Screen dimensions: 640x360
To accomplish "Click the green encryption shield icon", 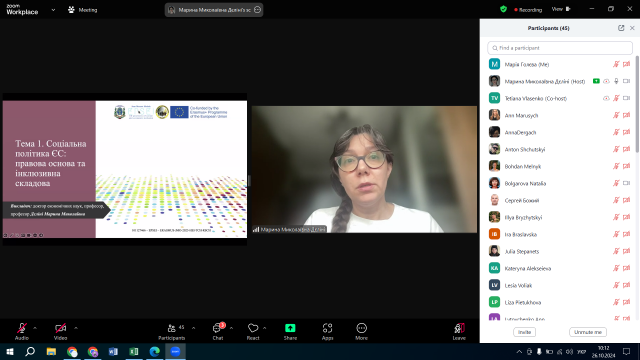I will click(503, 9).
